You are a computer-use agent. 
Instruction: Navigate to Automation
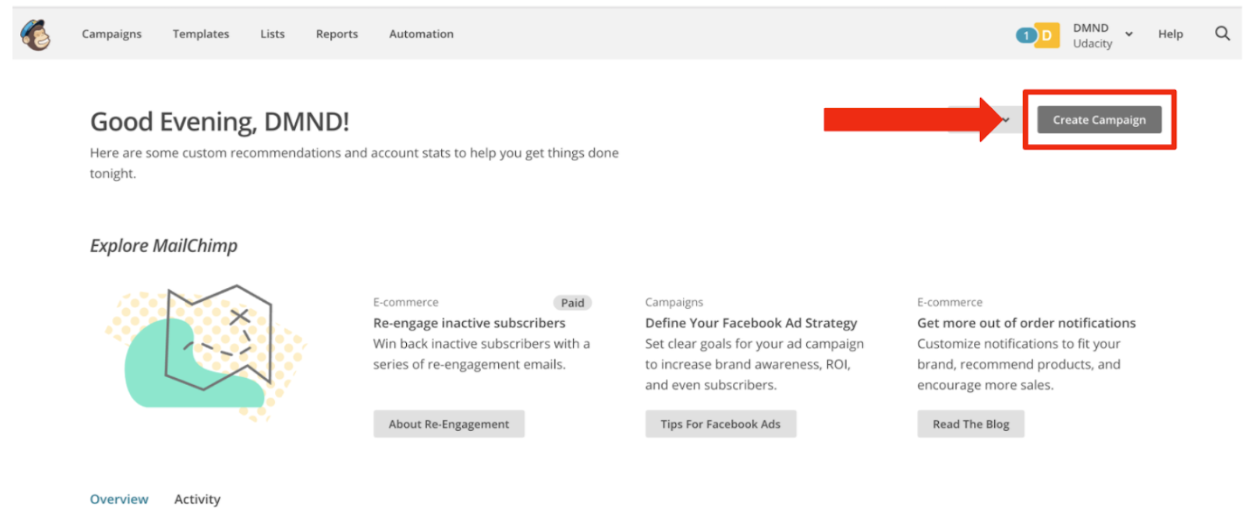[x=421, y=34]
